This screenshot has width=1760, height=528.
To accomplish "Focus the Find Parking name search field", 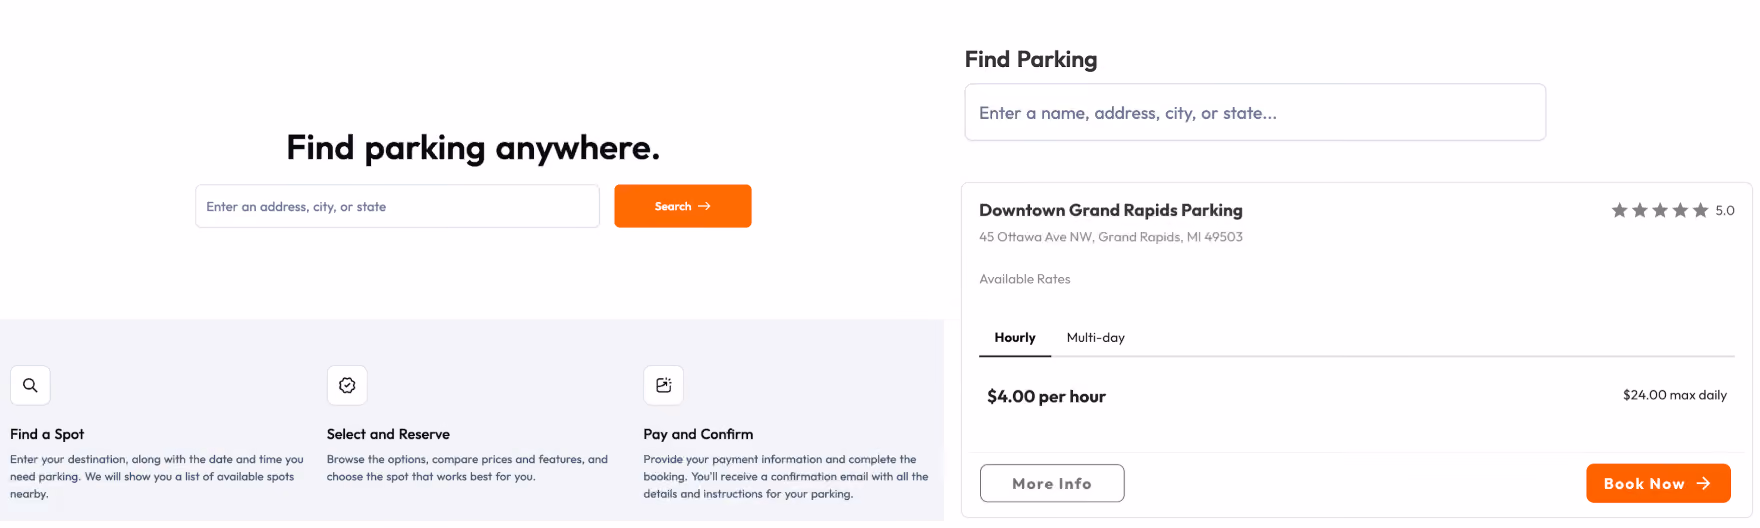I will [1255, 112].
